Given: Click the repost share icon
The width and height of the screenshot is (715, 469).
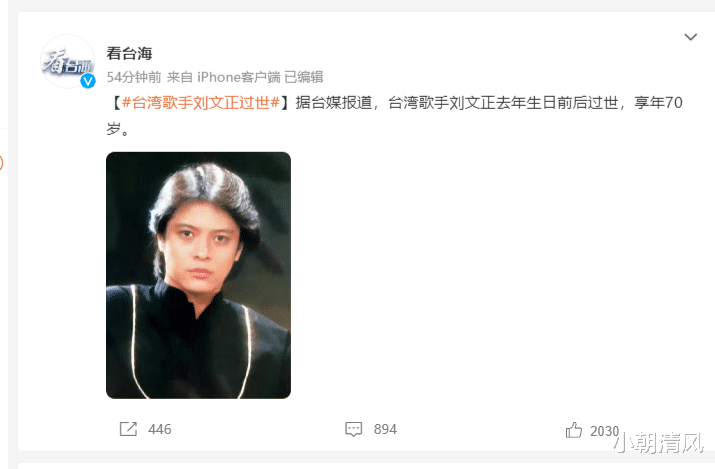Looking at the screenshot, I should click(128, 429).
